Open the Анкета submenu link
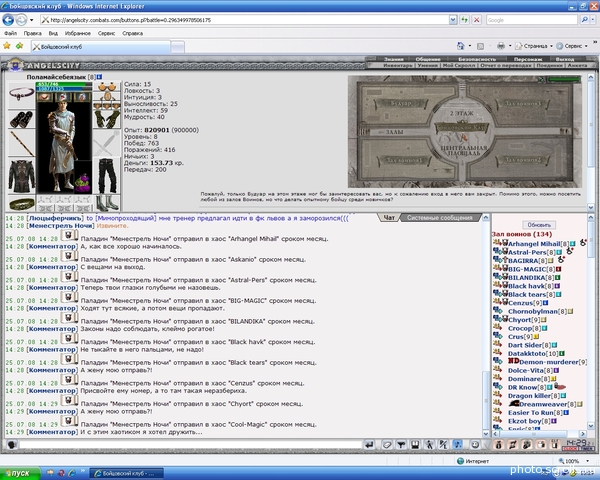 click(577, 65)
